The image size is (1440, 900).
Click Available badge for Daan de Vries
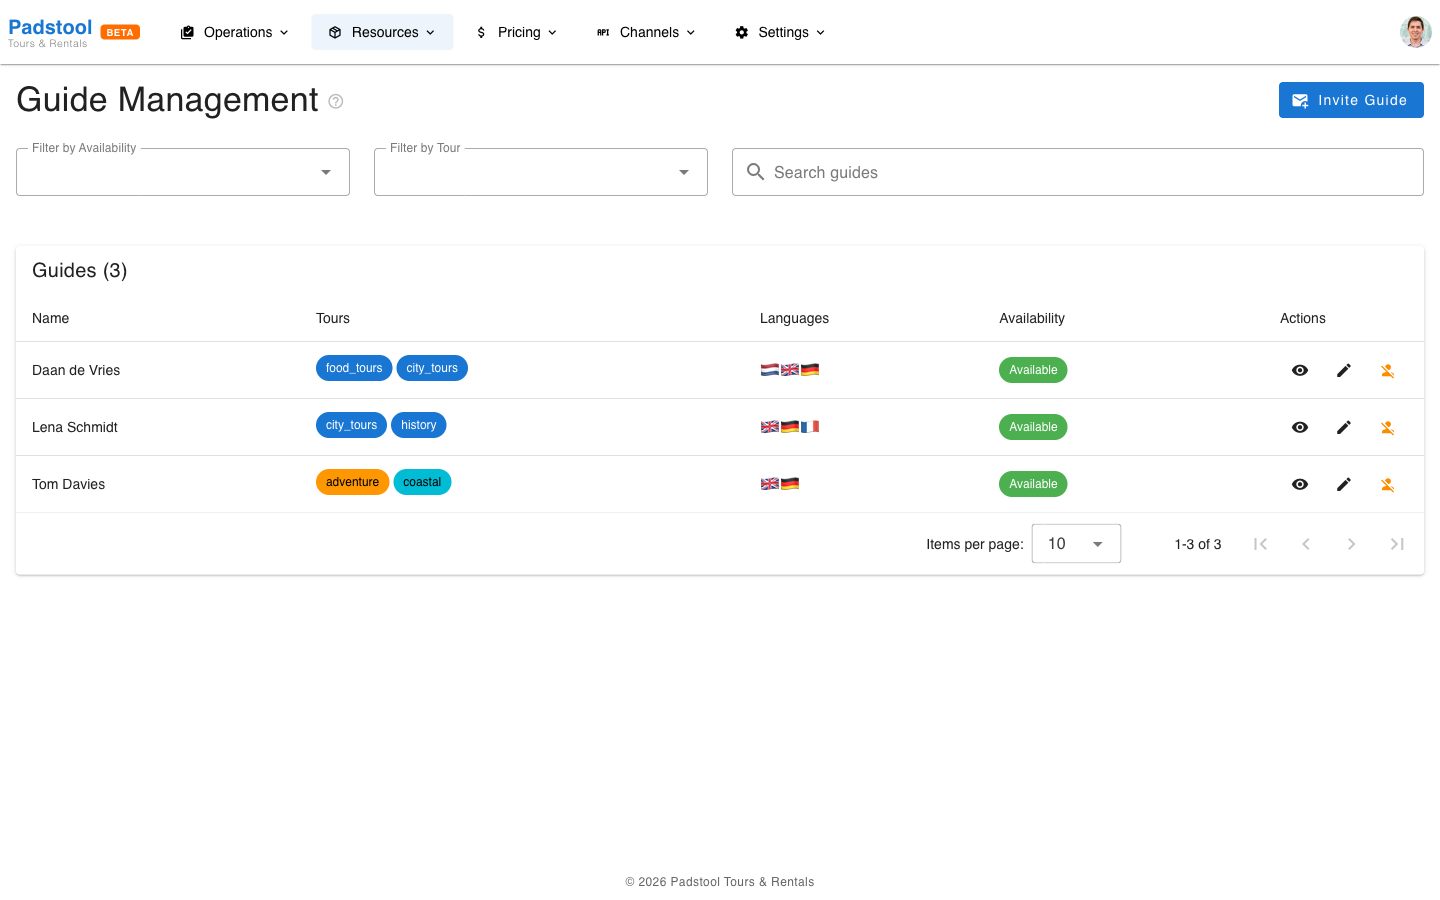pyautogui.click(x=1033, y=370)
